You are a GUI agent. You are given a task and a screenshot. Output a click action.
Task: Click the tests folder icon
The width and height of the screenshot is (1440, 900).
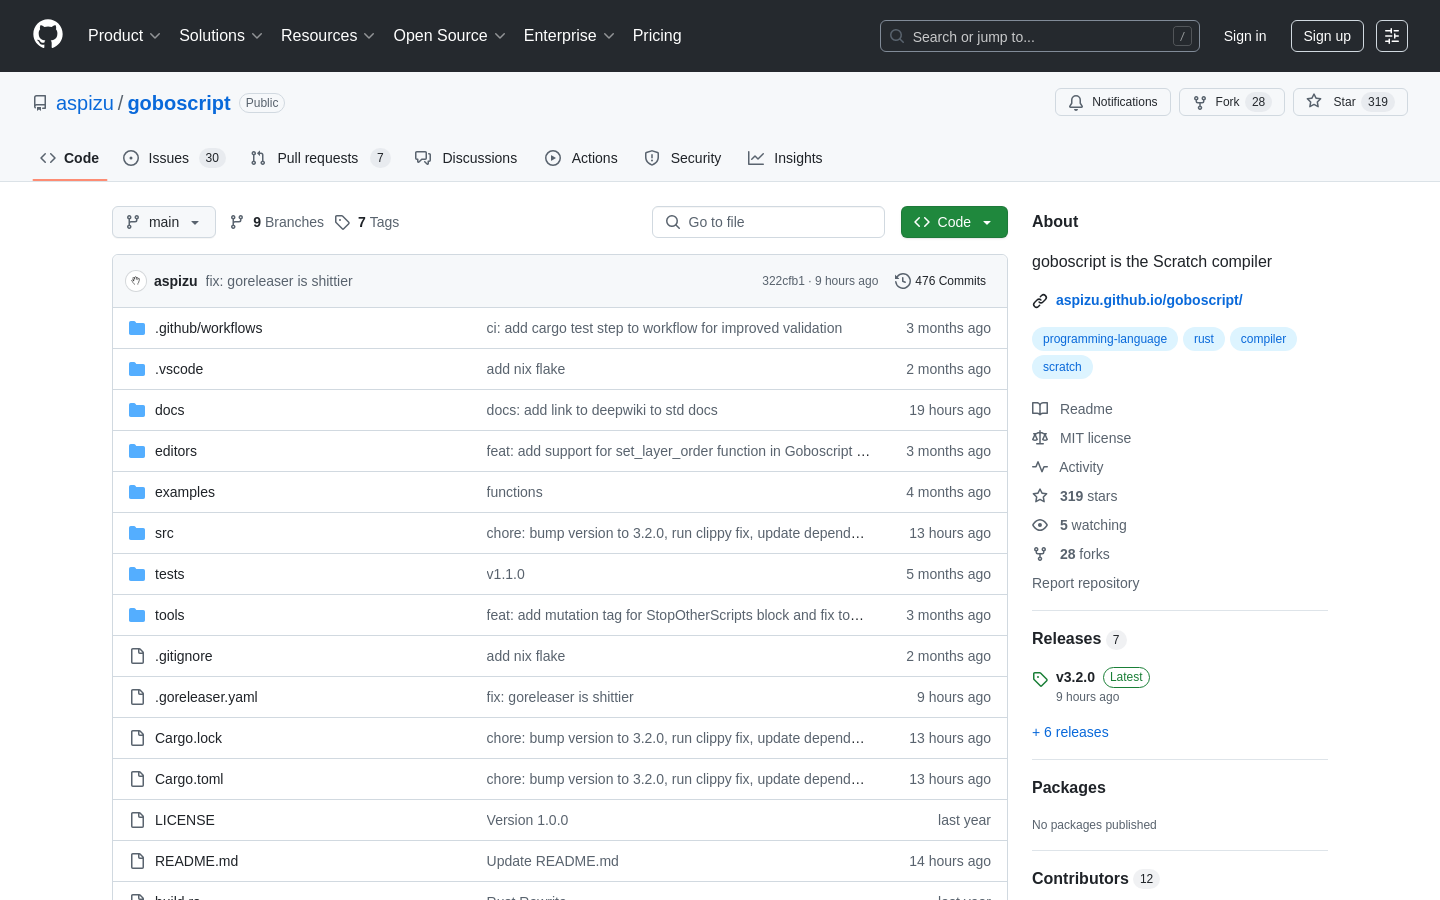137,574
